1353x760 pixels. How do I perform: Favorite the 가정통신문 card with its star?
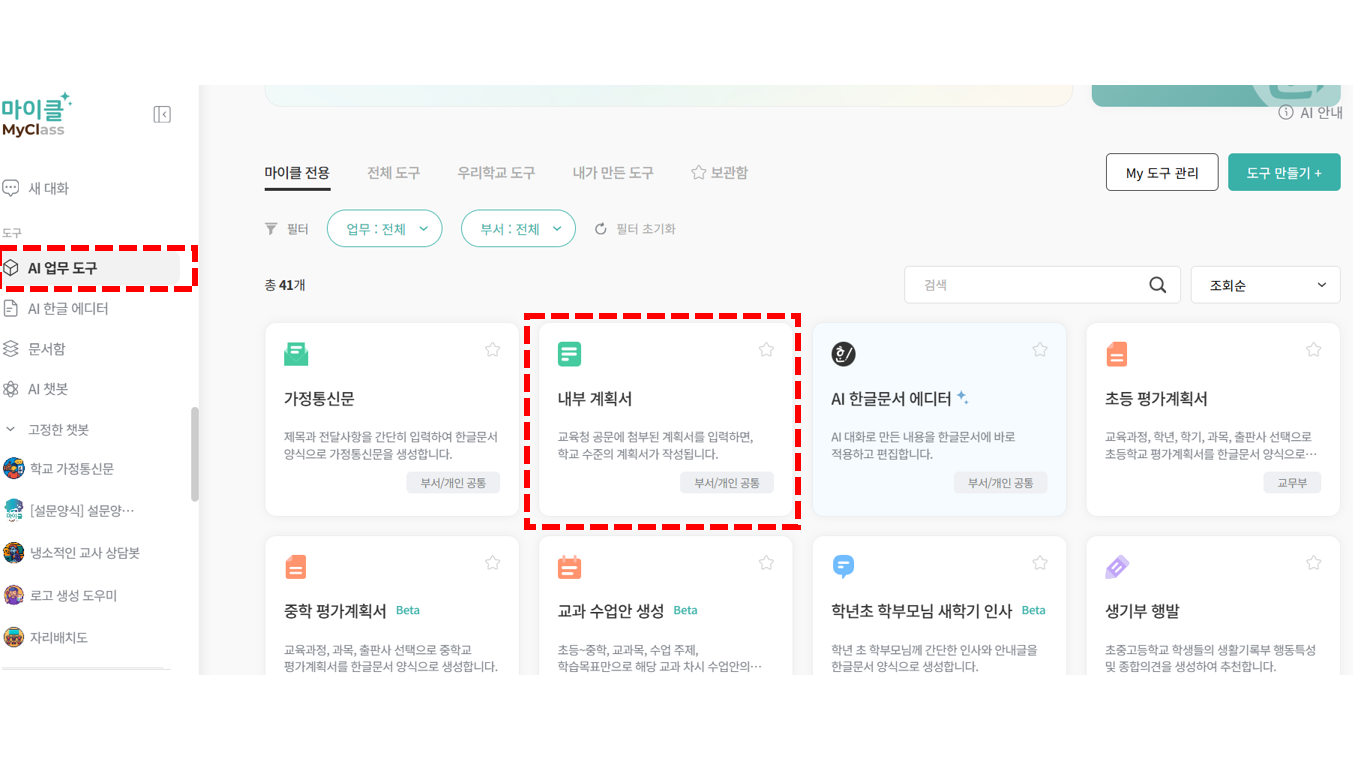click(492, 349)
